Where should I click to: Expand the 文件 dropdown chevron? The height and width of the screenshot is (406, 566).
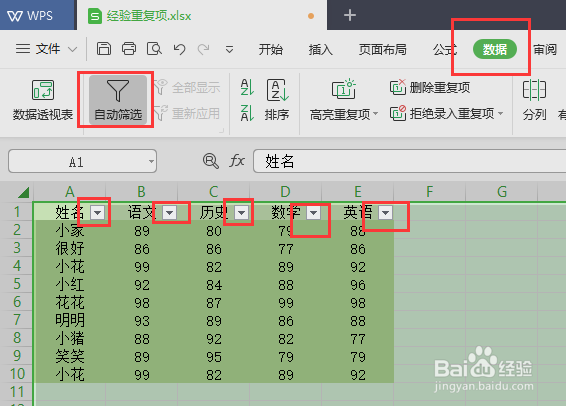click(73, 49)
